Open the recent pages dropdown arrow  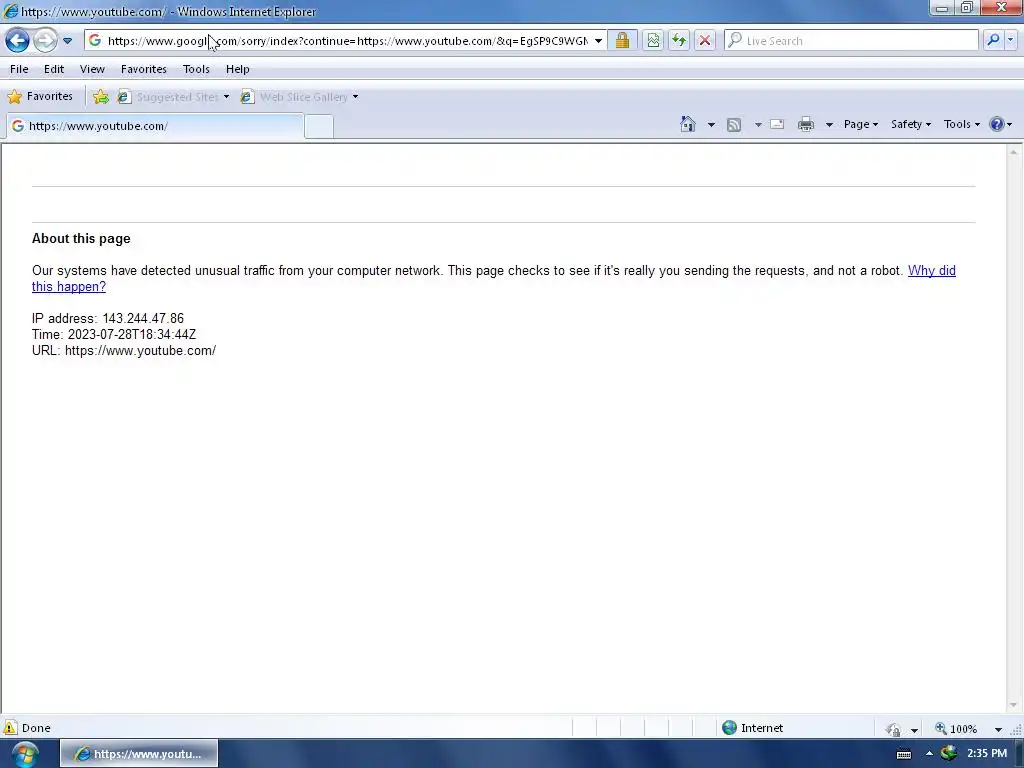(67, 41)
